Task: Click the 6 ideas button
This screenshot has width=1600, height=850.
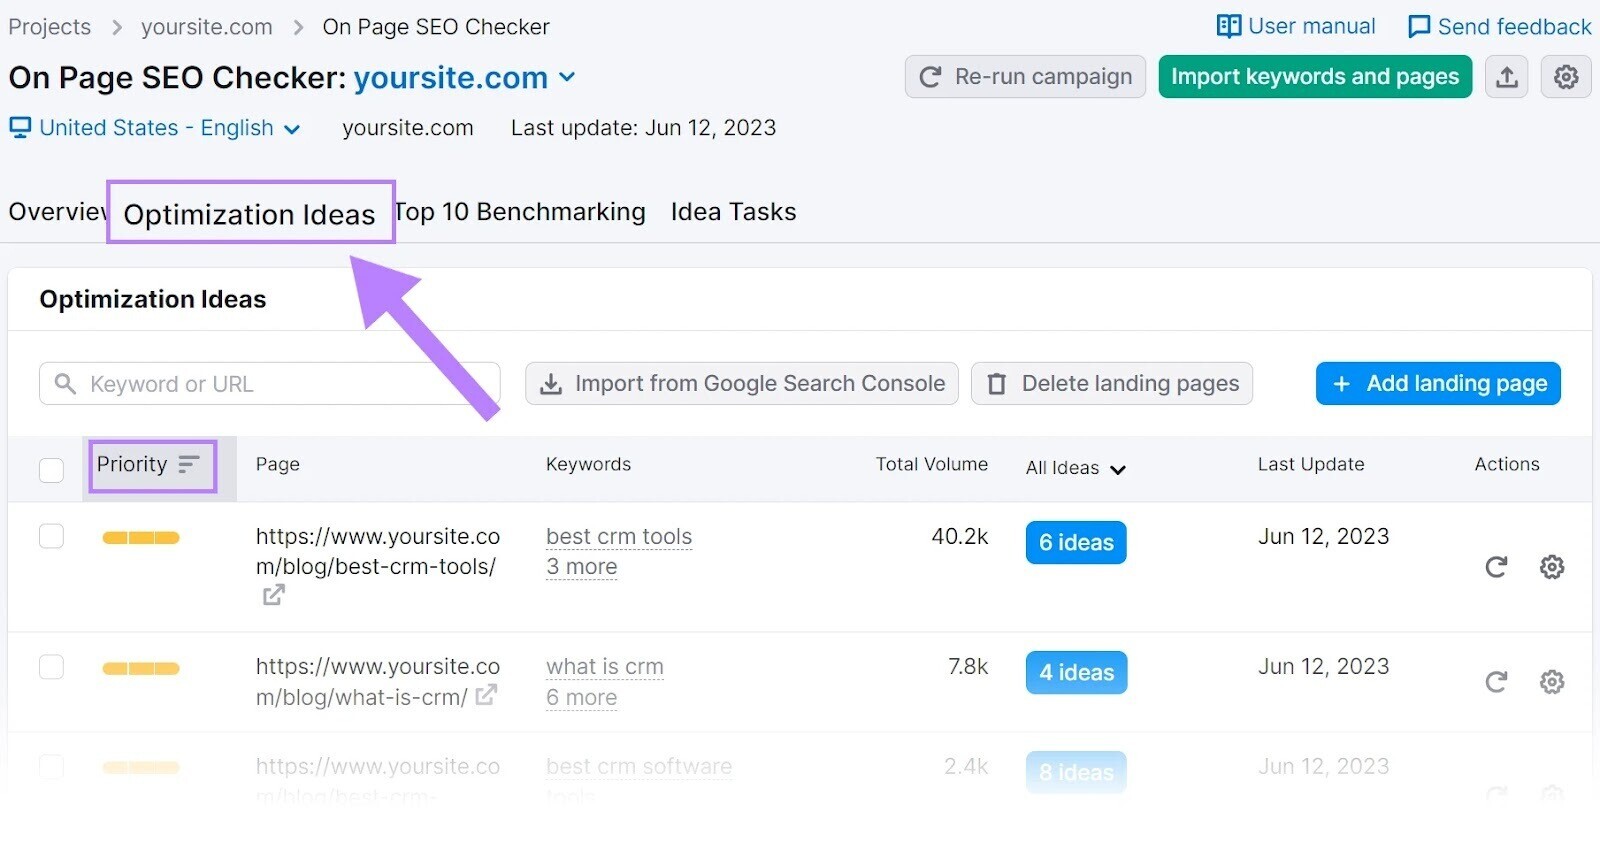Action: (x=1076, y=543)
